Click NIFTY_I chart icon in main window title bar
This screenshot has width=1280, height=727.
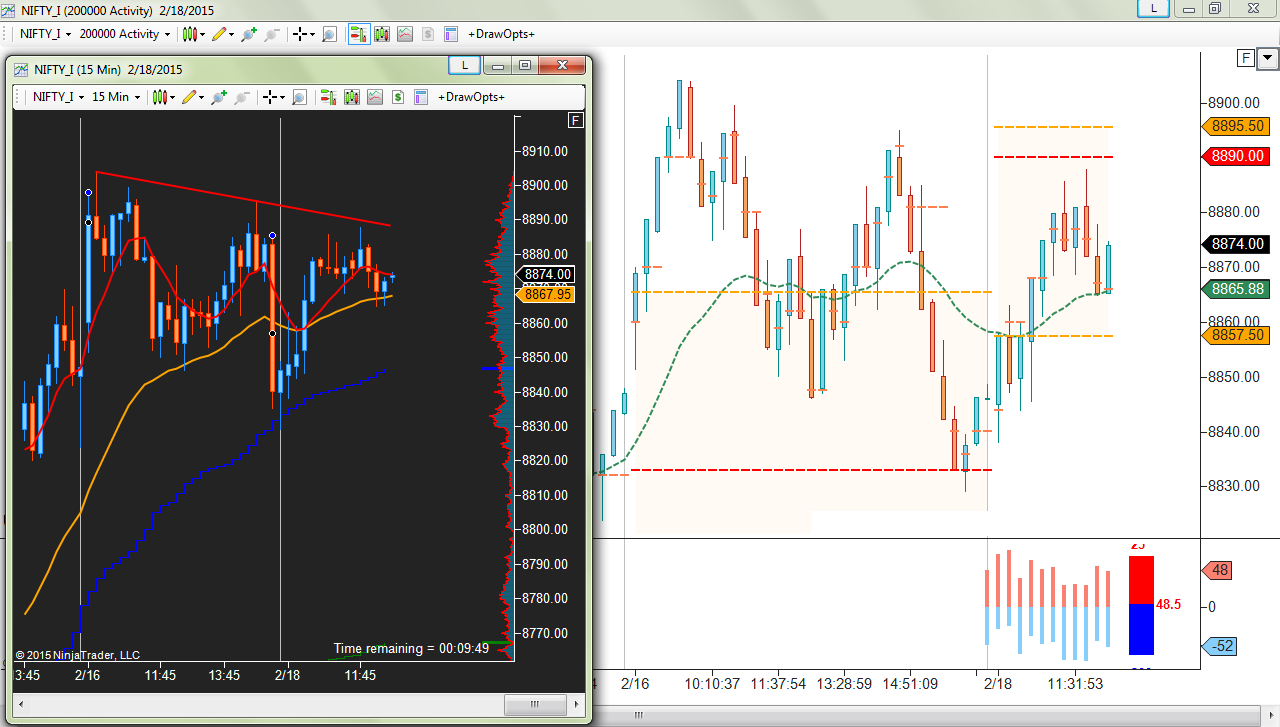pyautogui.click(x=9, y=10)
